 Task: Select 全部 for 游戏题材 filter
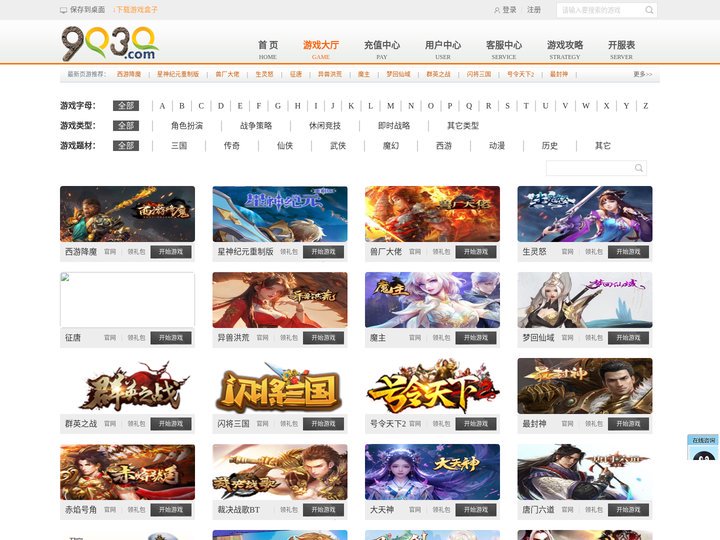(x=126, y=146)
